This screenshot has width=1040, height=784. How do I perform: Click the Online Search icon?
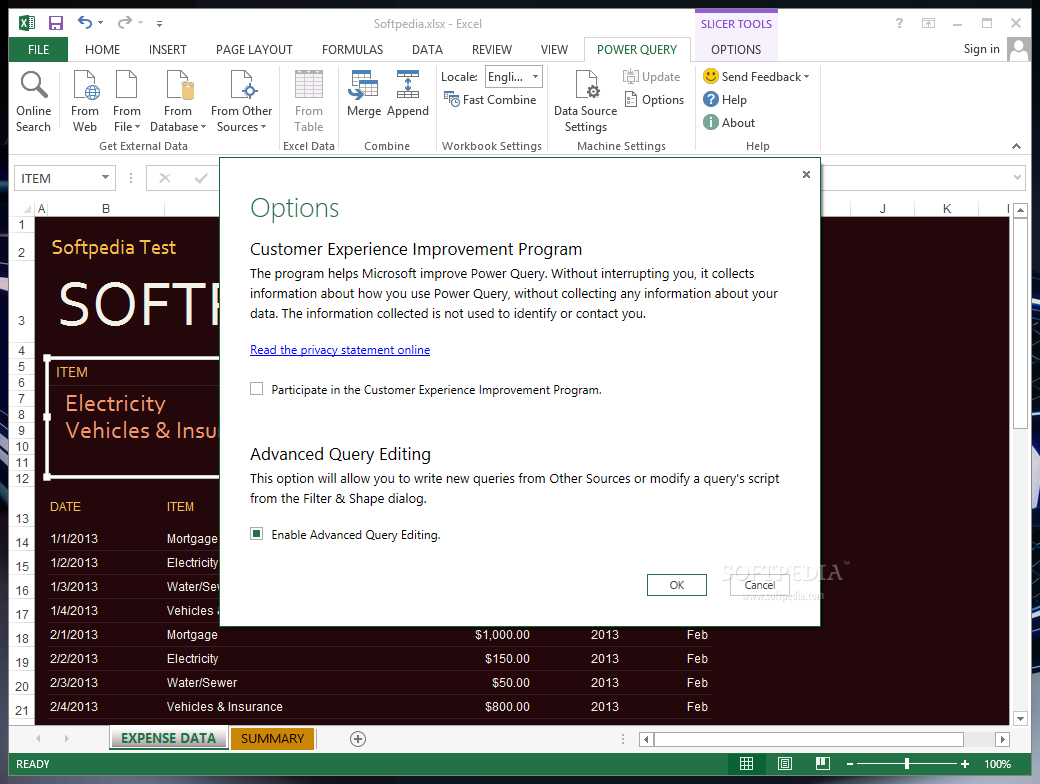click(x=33, y=101)
